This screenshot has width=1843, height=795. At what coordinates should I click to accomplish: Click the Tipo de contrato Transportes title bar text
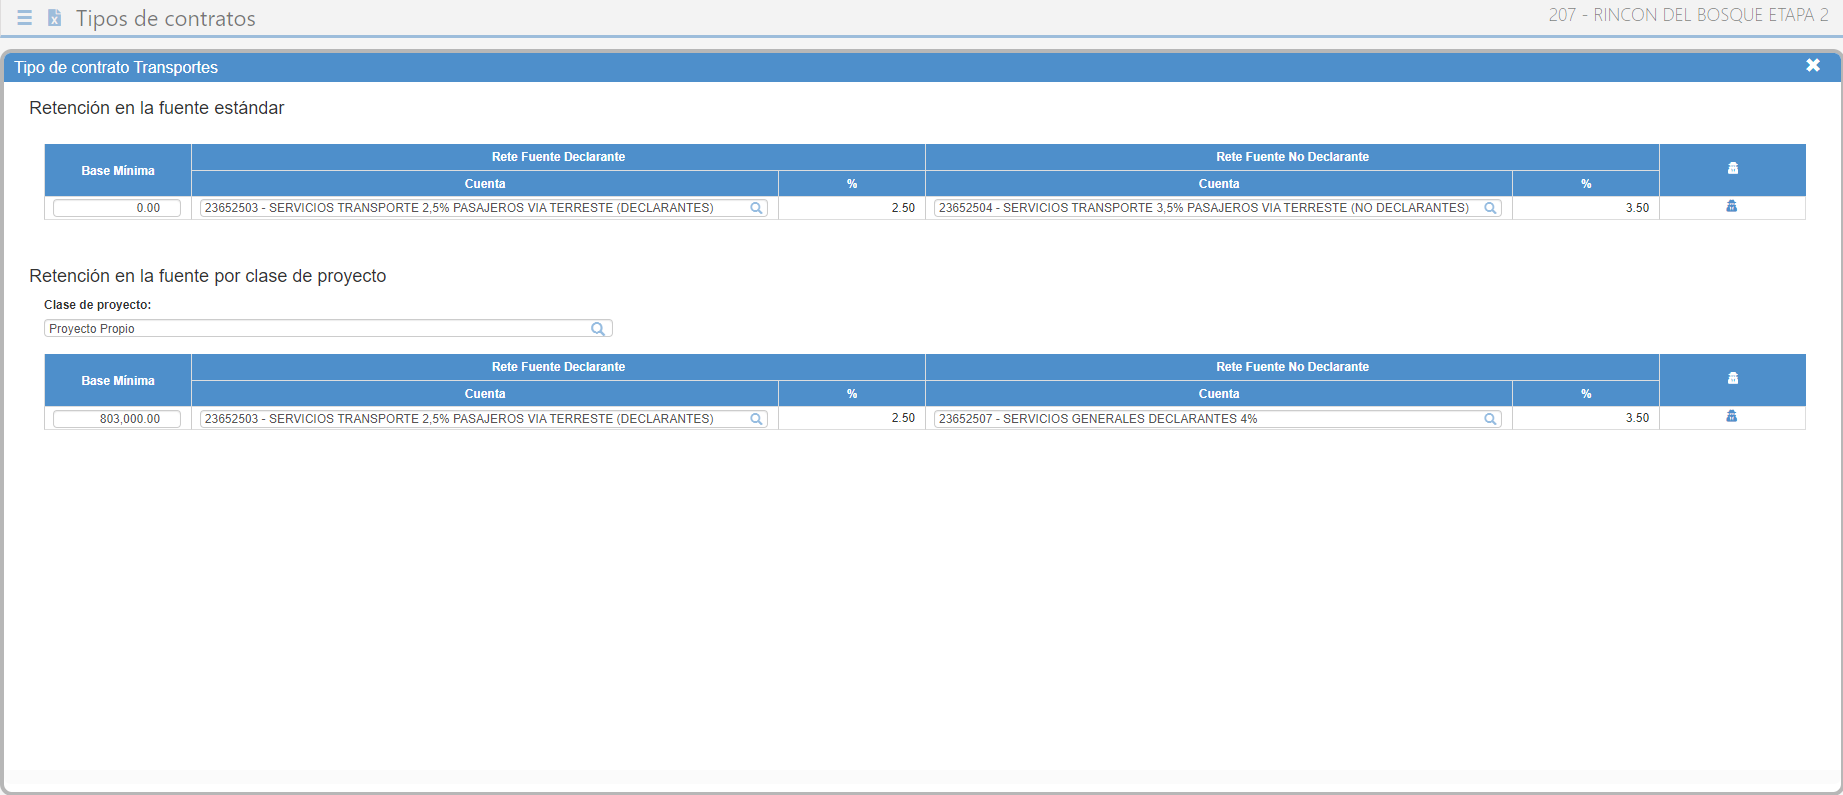[116, 67]
